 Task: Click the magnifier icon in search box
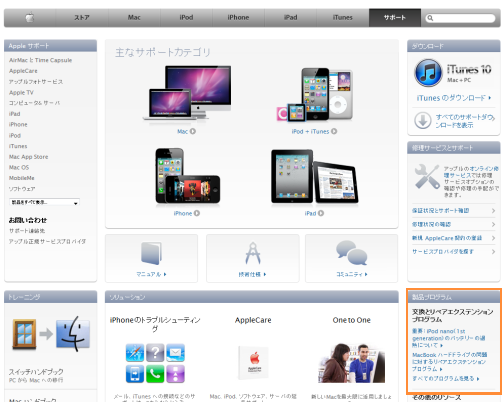click(430, 18)
